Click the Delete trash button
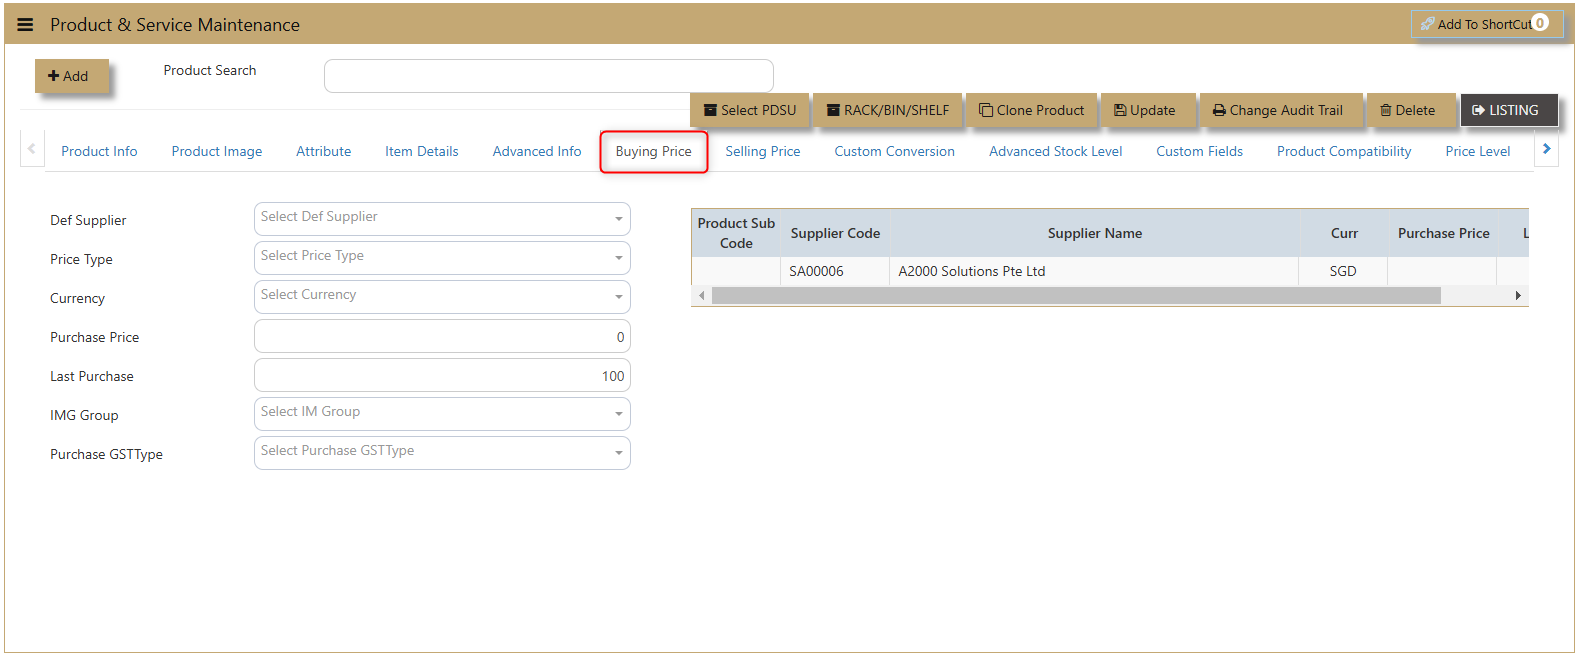This screenshot has height=659, width=1580. click(x=1408, y=110)
